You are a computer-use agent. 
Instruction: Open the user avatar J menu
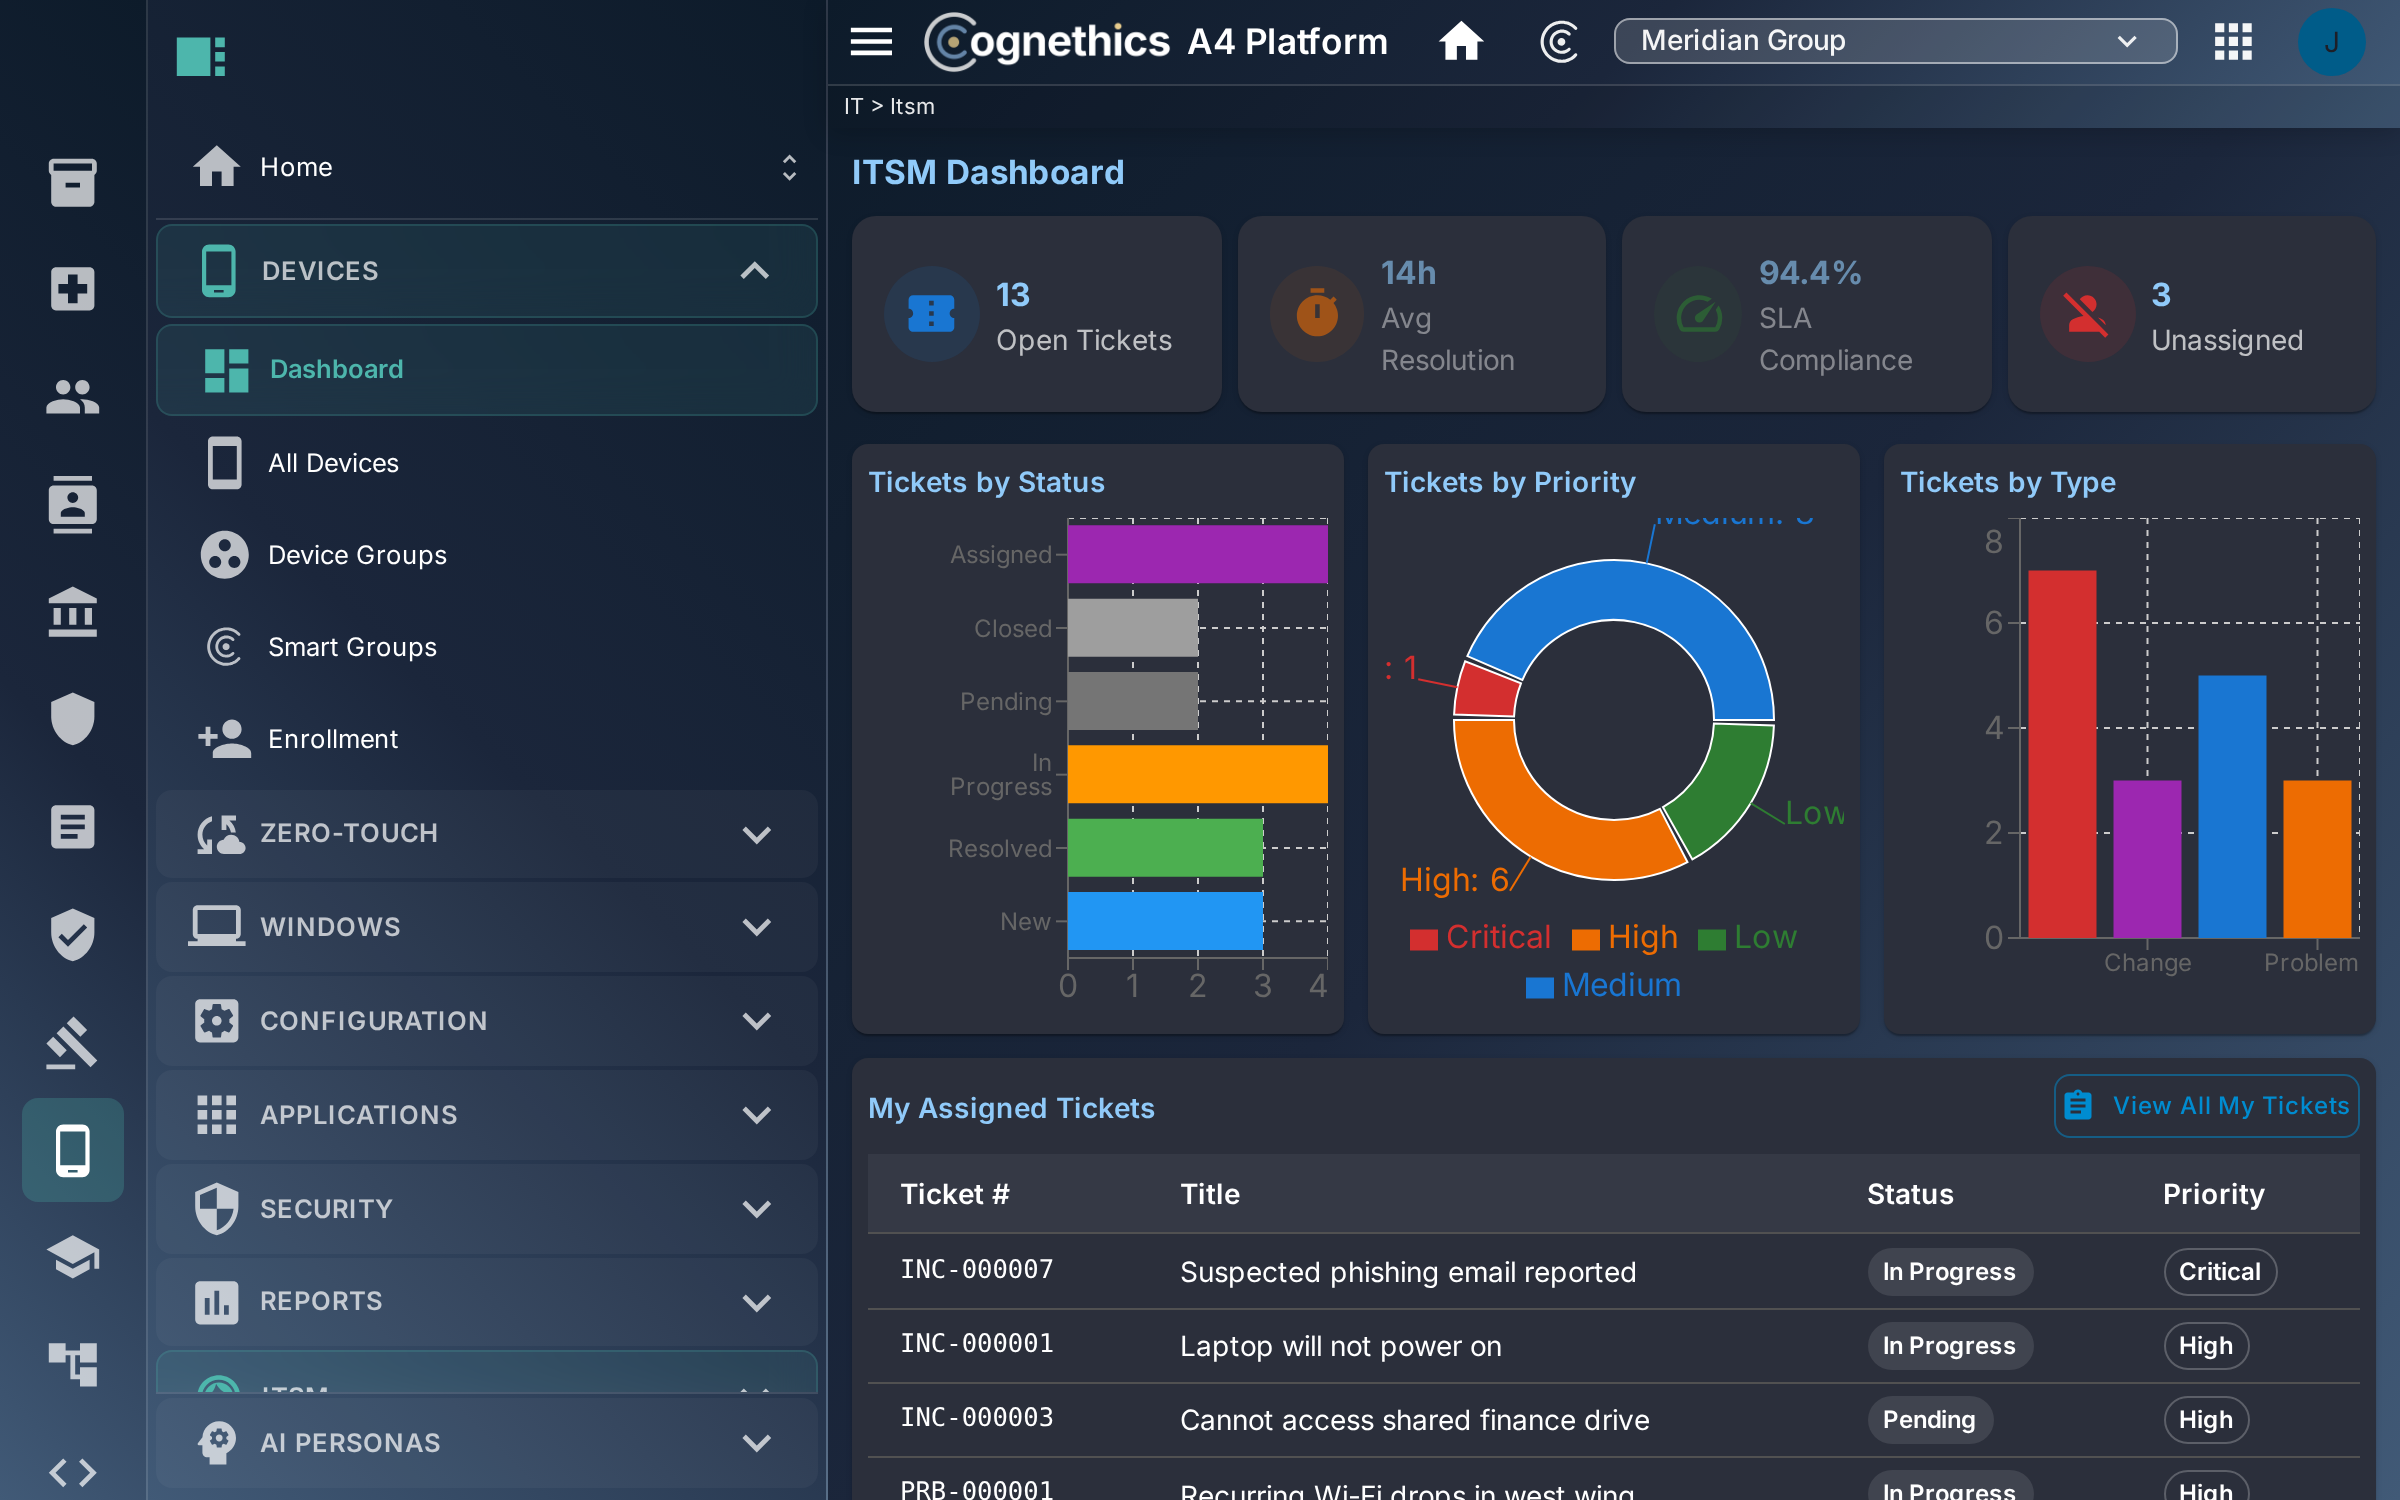(2331, 42)
